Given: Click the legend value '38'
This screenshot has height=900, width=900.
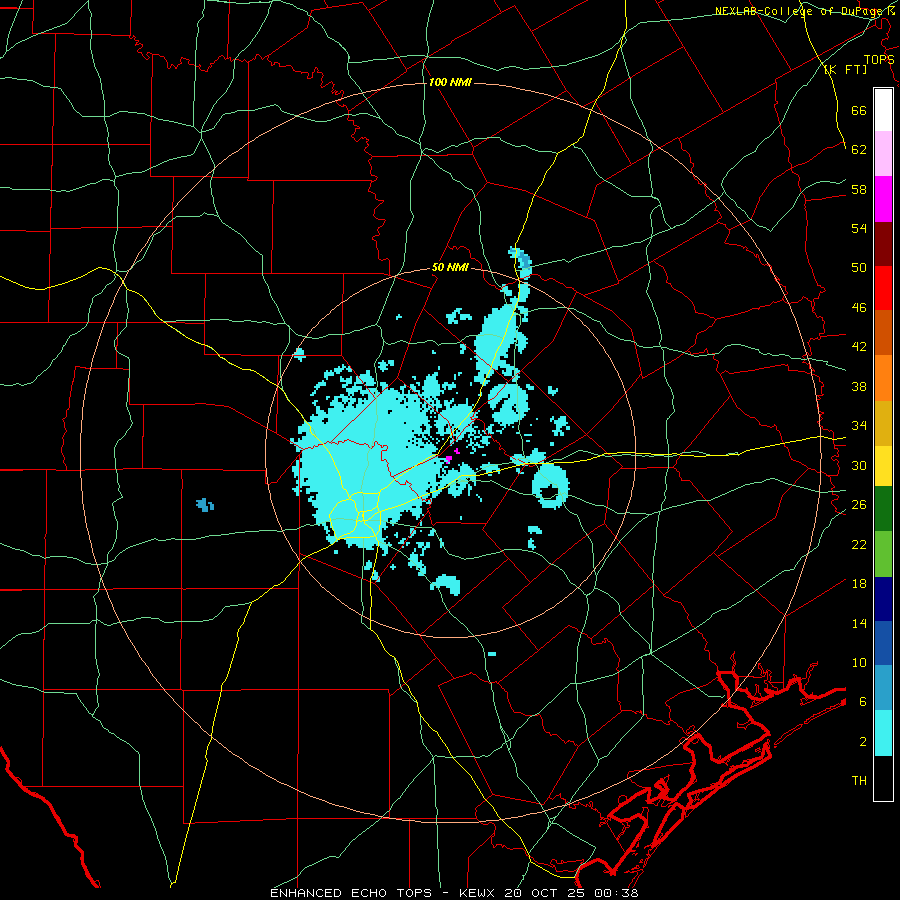Looking at the screenshot, I should pyautogui.click(x=859, y=386).
